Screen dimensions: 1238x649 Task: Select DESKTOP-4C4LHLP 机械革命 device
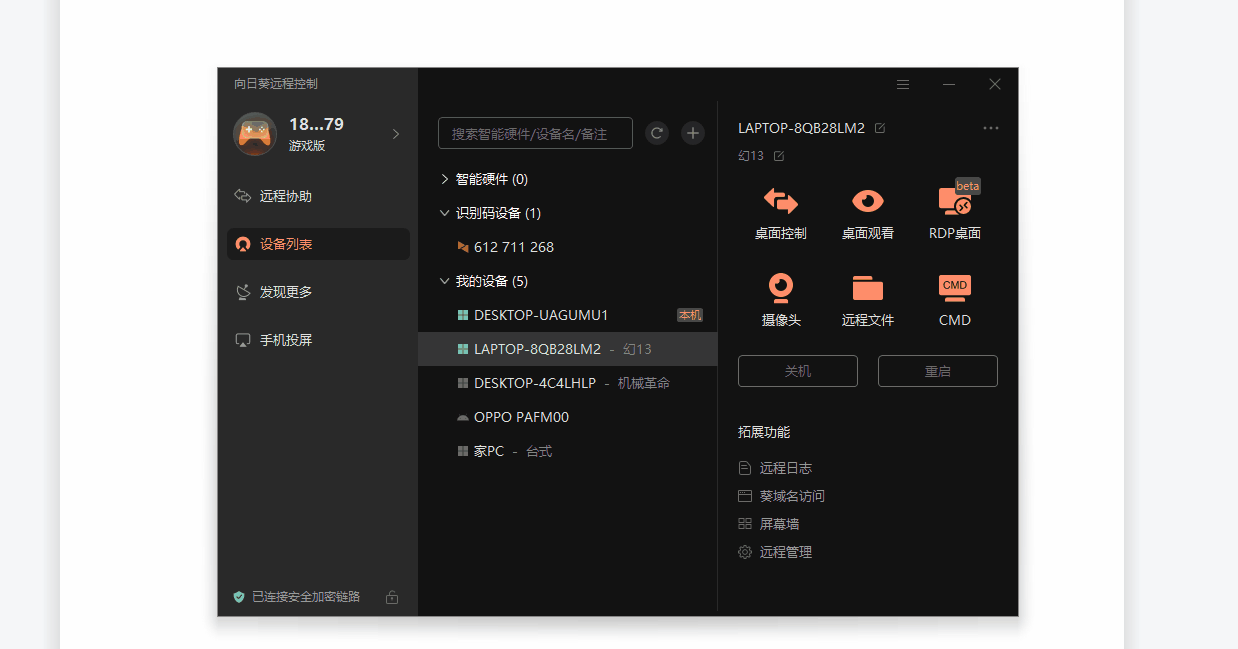[x=567, y=383]
